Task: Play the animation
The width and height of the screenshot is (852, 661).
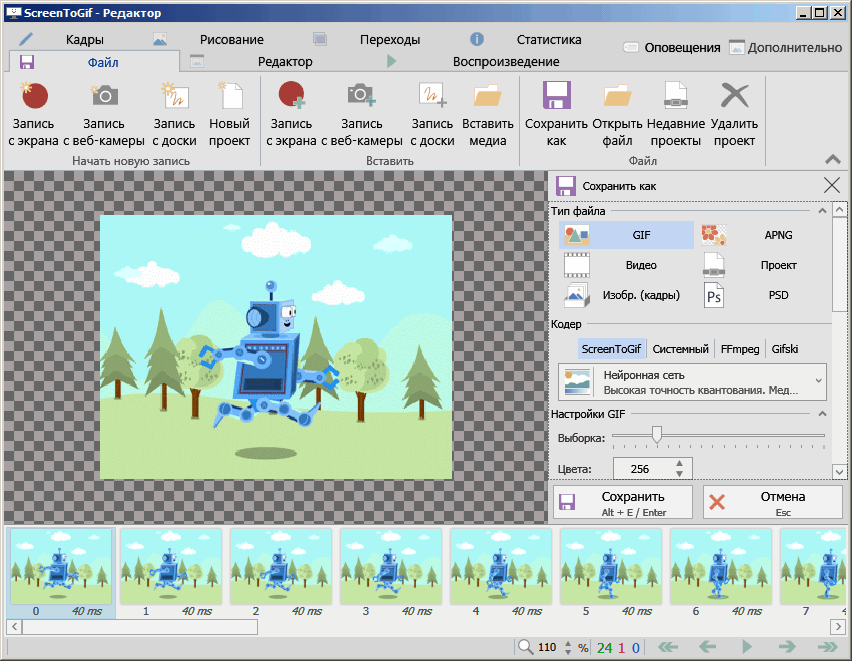Action: click(x=747, y=647)
